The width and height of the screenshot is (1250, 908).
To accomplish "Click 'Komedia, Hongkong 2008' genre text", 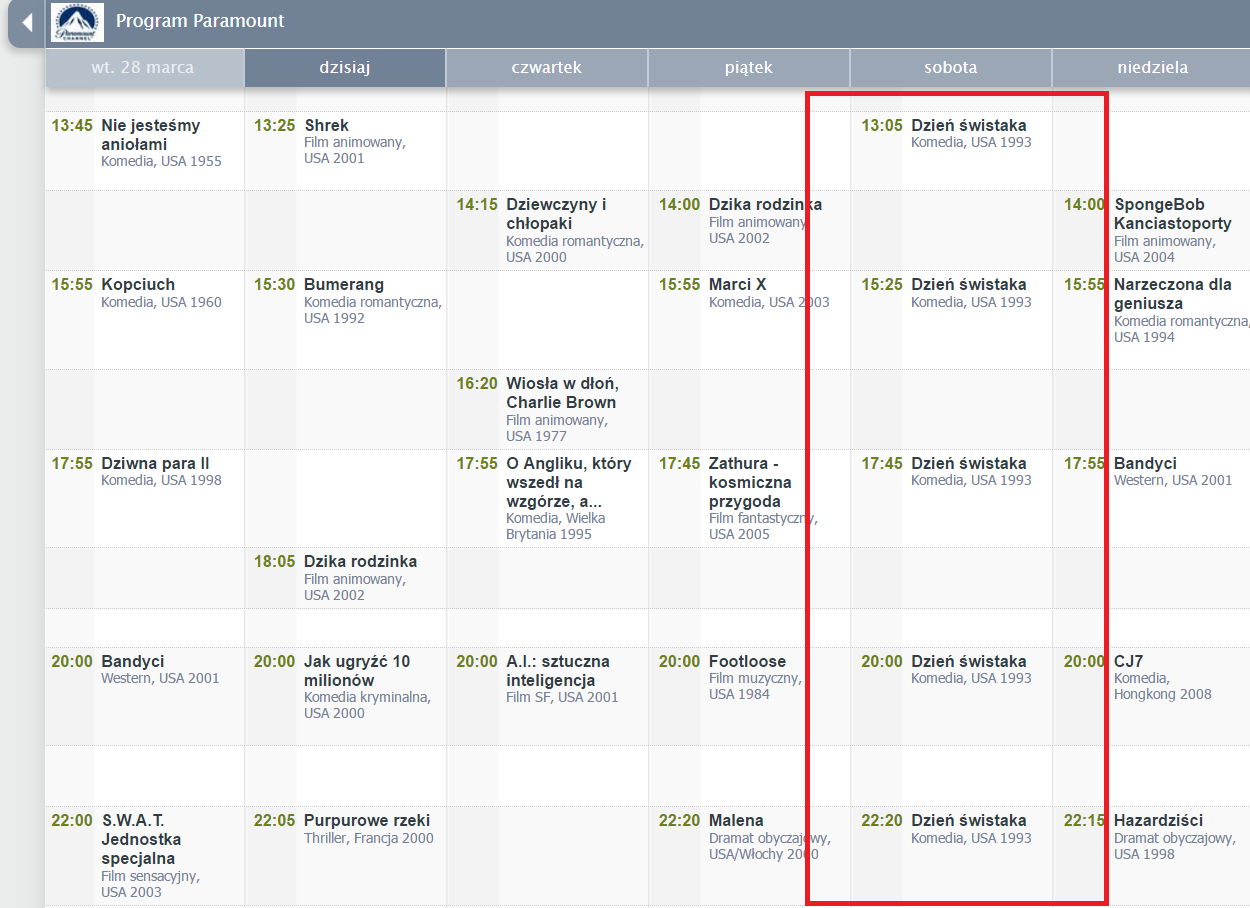I will pyautogui.click(x=1163, y=686).
